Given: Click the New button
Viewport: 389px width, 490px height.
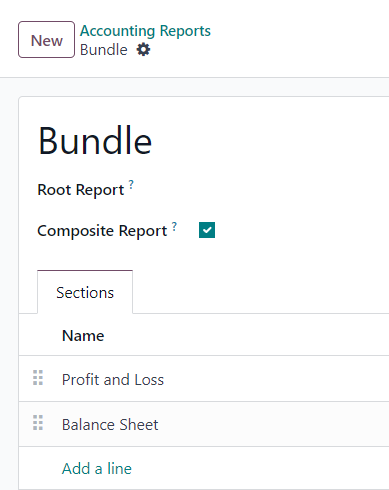Looking at the screenshot, I should (46, 40).
